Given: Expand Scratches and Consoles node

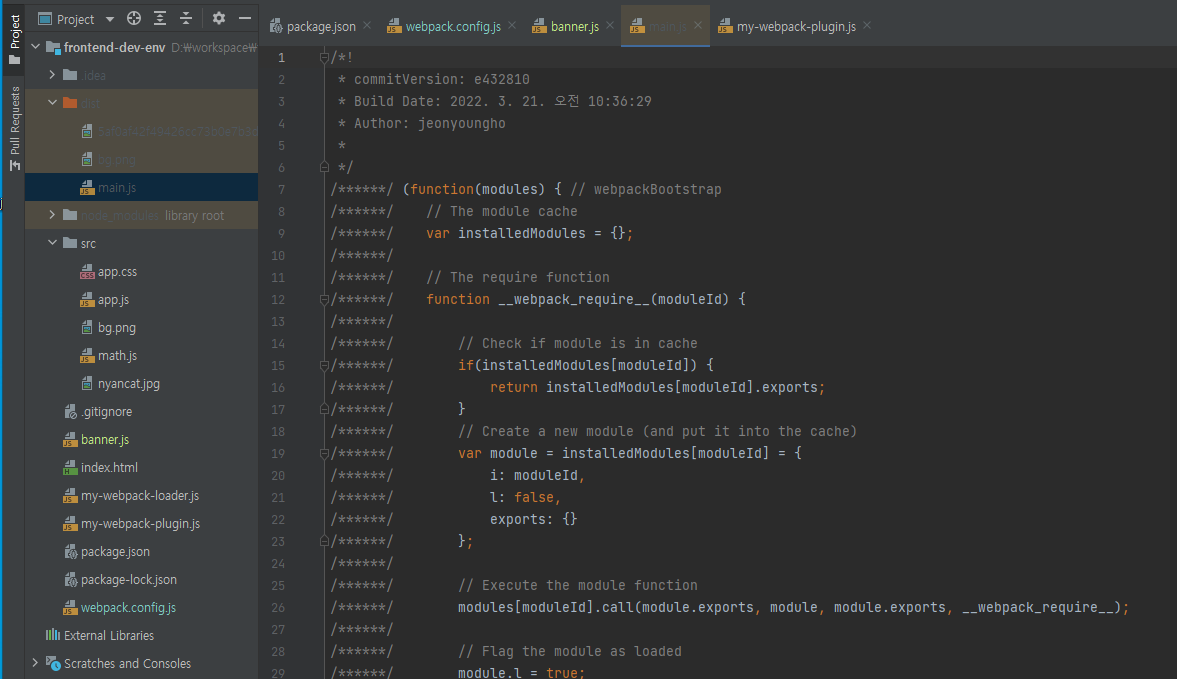Looking at the screenshot, I should click(x=35, y=663).
